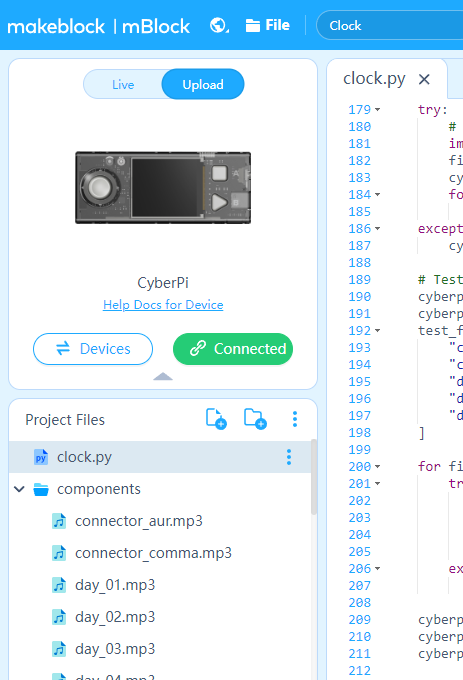Click the connector_comma.mp3 audio icon
The width and height of the screenshot is (463, 680).
point(59,553)
